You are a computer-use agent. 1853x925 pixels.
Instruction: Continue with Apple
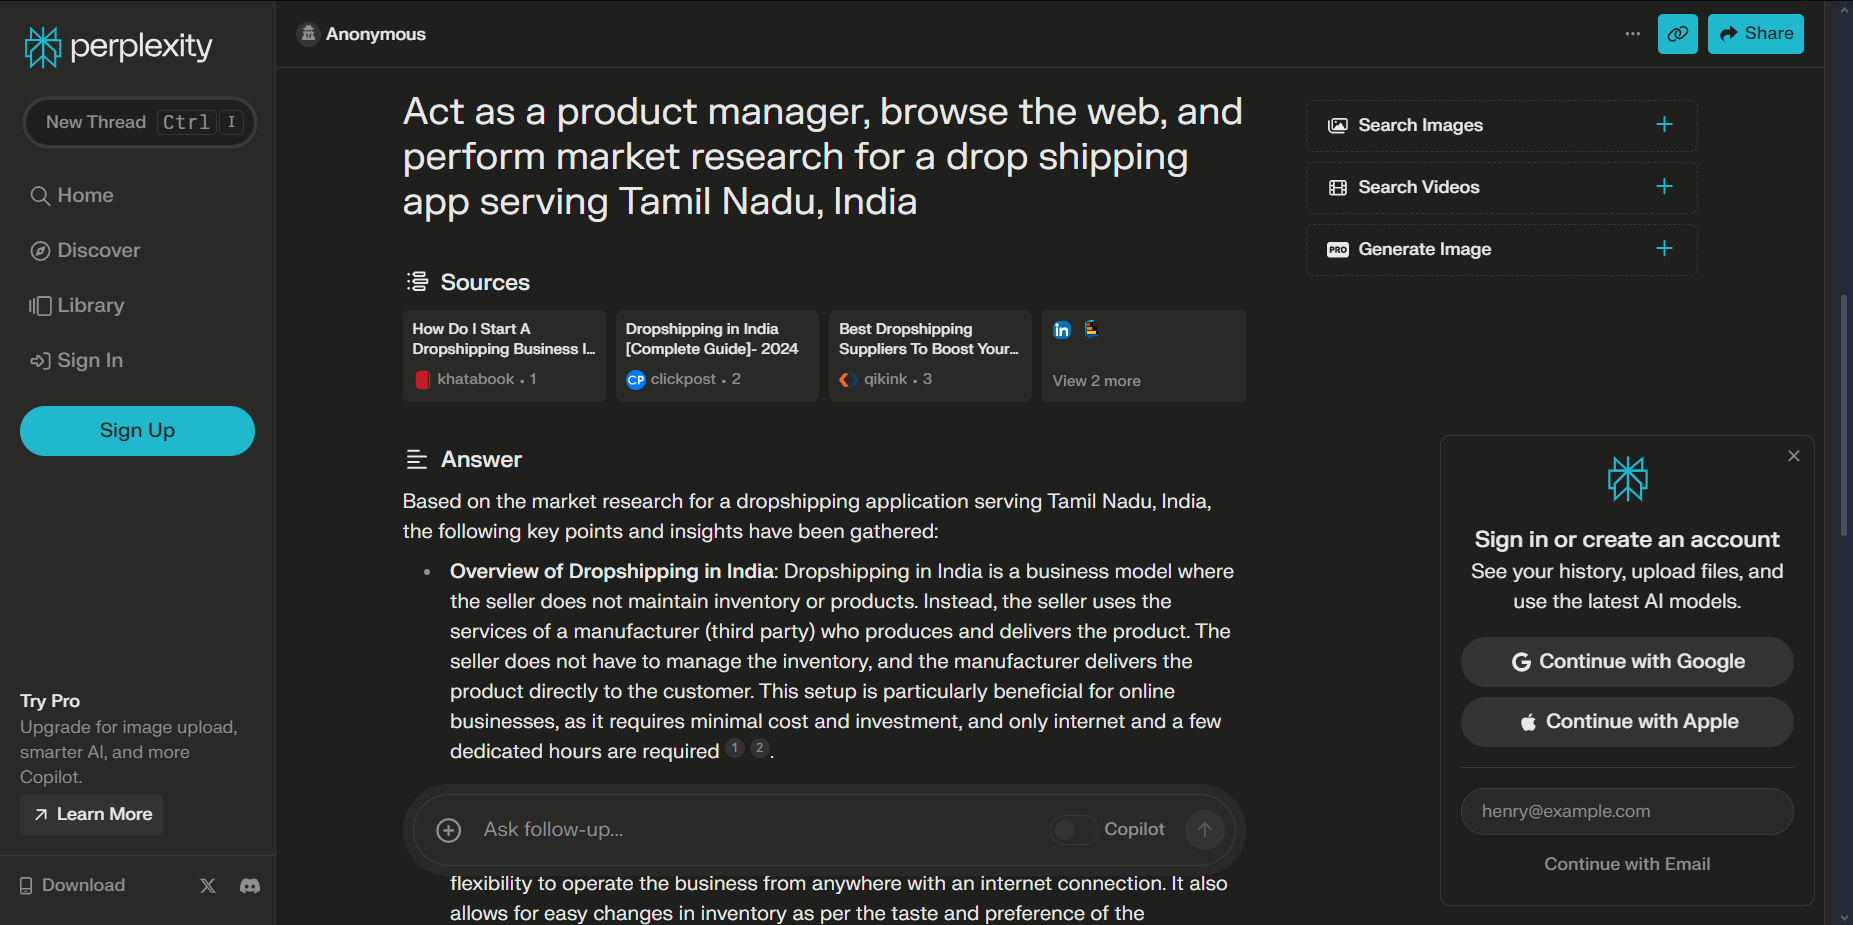[x=1627, y=722]
